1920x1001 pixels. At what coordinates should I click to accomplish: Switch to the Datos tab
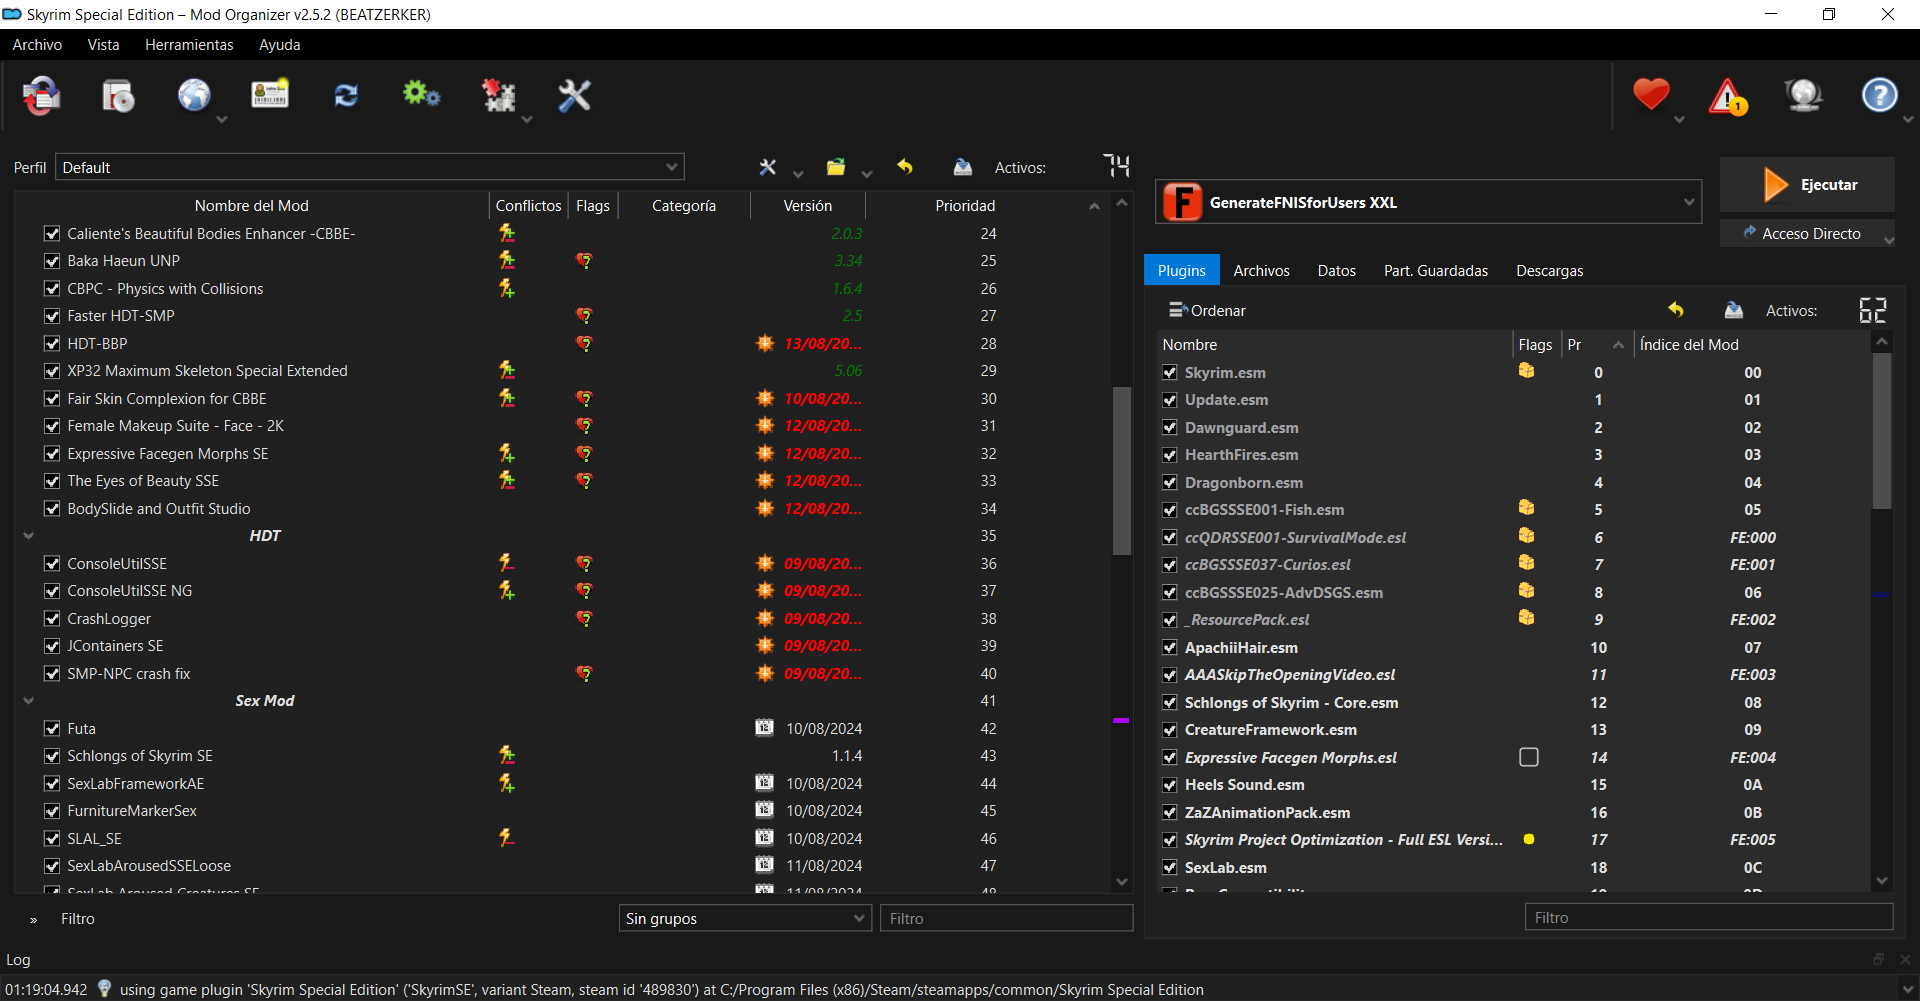point(1337,271)
